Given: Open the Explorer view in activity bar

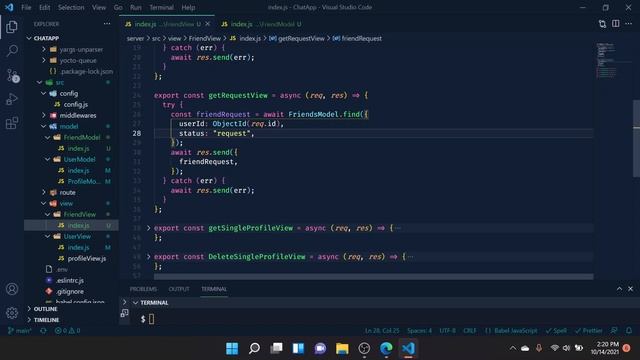Looking at the screenshot, I should pos(12,27).
